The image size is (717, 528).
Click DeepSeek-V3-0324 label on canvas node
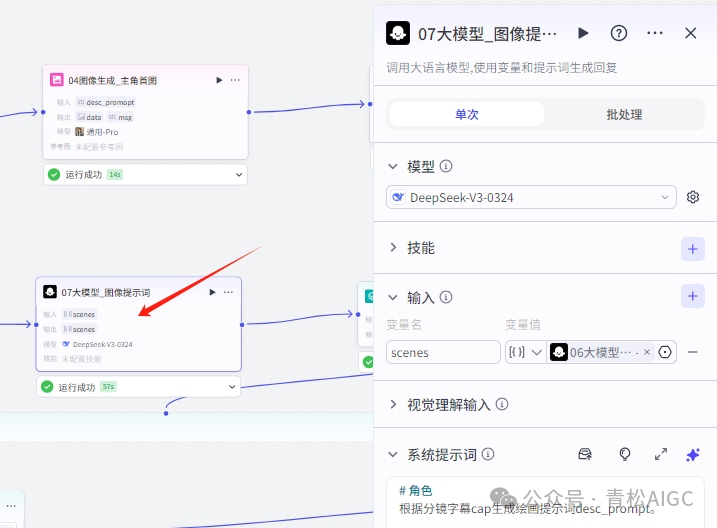pyautogui.click(x=102, y=344)
